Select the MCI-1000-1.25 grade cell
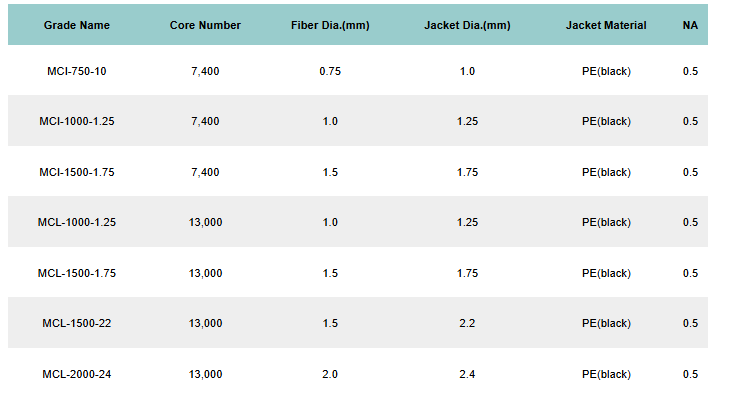Screen dimensions: 739x402 [77, 121]
